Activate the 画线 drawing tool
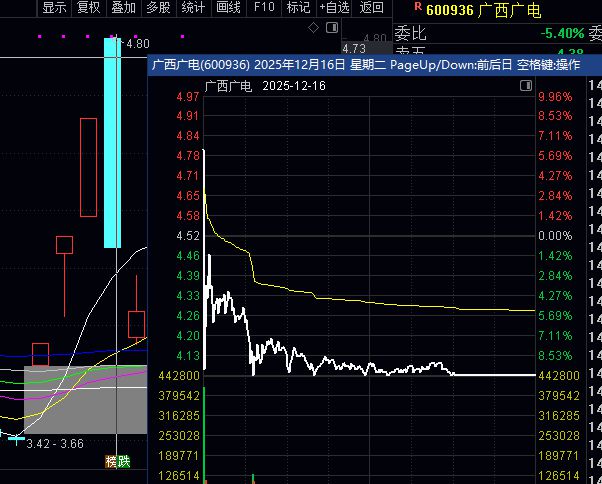The height and width of the screenshot is (484, 602). click(x=228, y=7)
